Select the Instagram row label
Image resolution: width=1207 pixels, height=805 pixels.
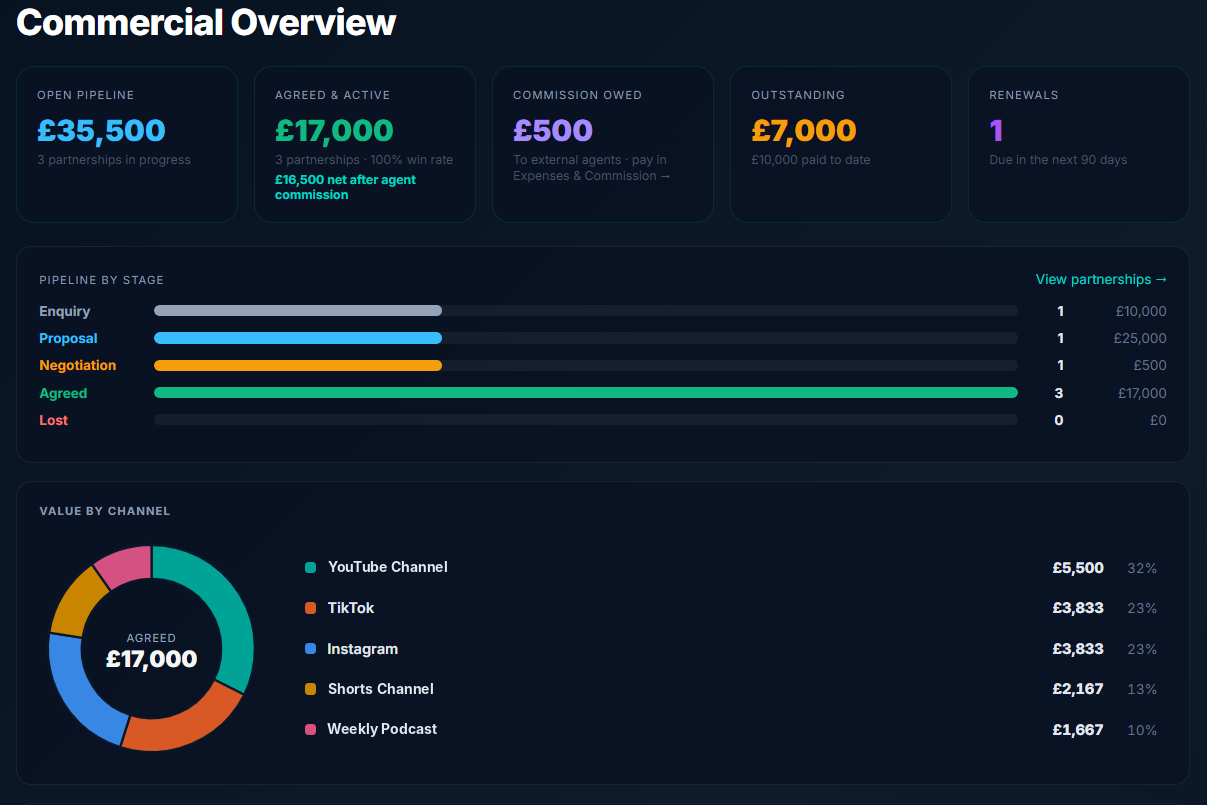pyautogui.click(x=363, y=649)
